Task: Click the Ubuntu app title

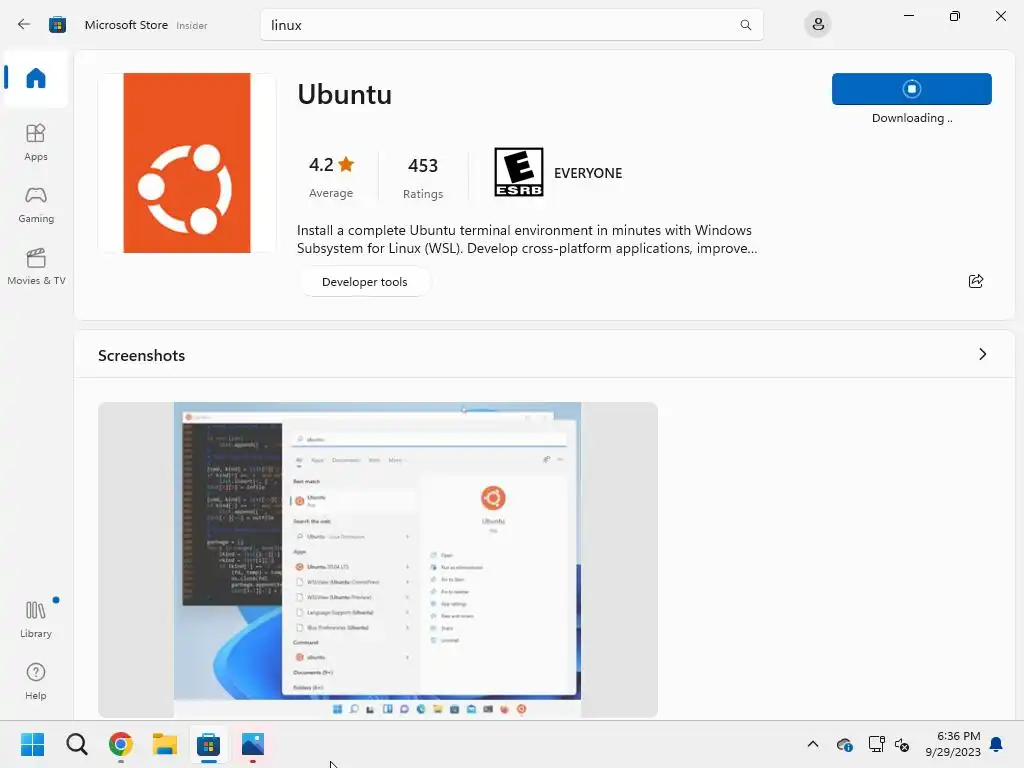Action: click(345, 94)
